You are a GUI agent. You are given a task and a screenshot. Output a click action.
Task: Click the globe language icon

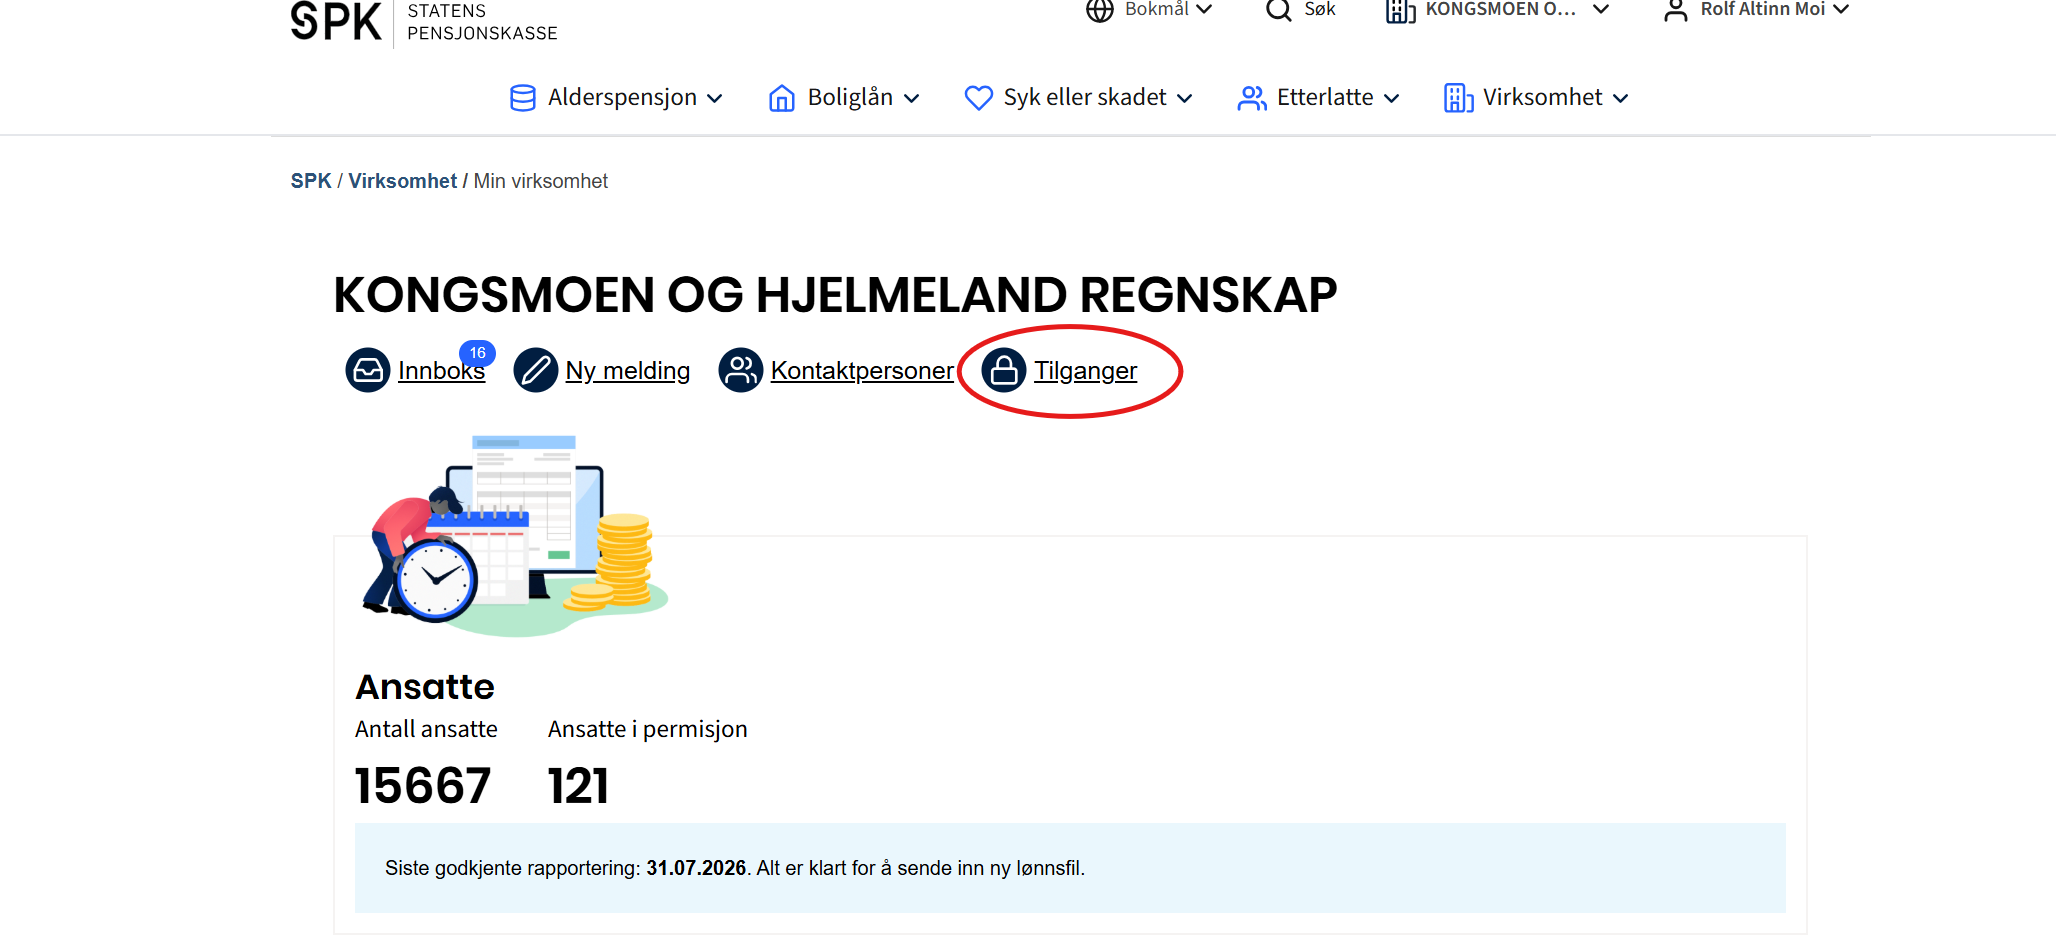click(x=1100, y=10)
